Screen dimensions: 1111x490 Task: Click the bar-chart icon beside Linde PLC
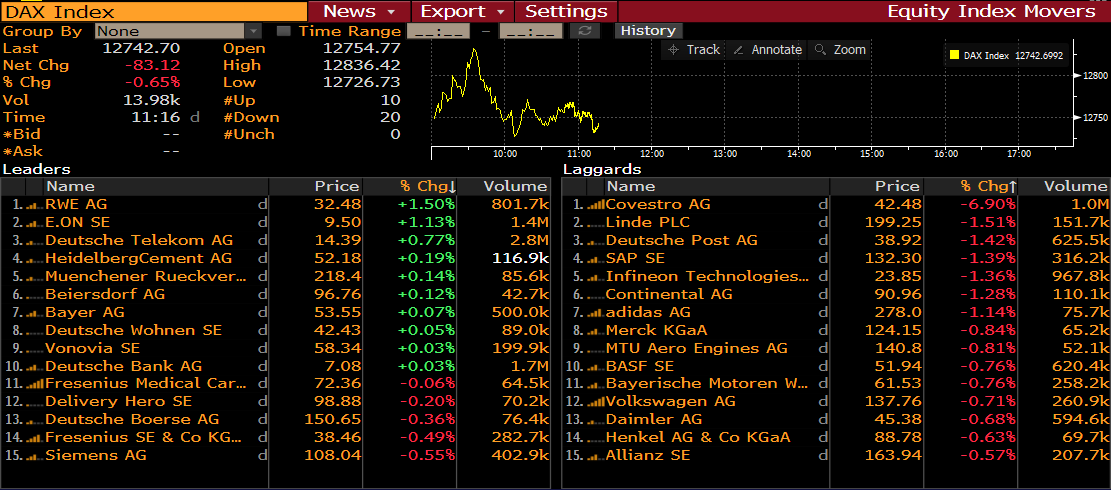click(595, 222)
